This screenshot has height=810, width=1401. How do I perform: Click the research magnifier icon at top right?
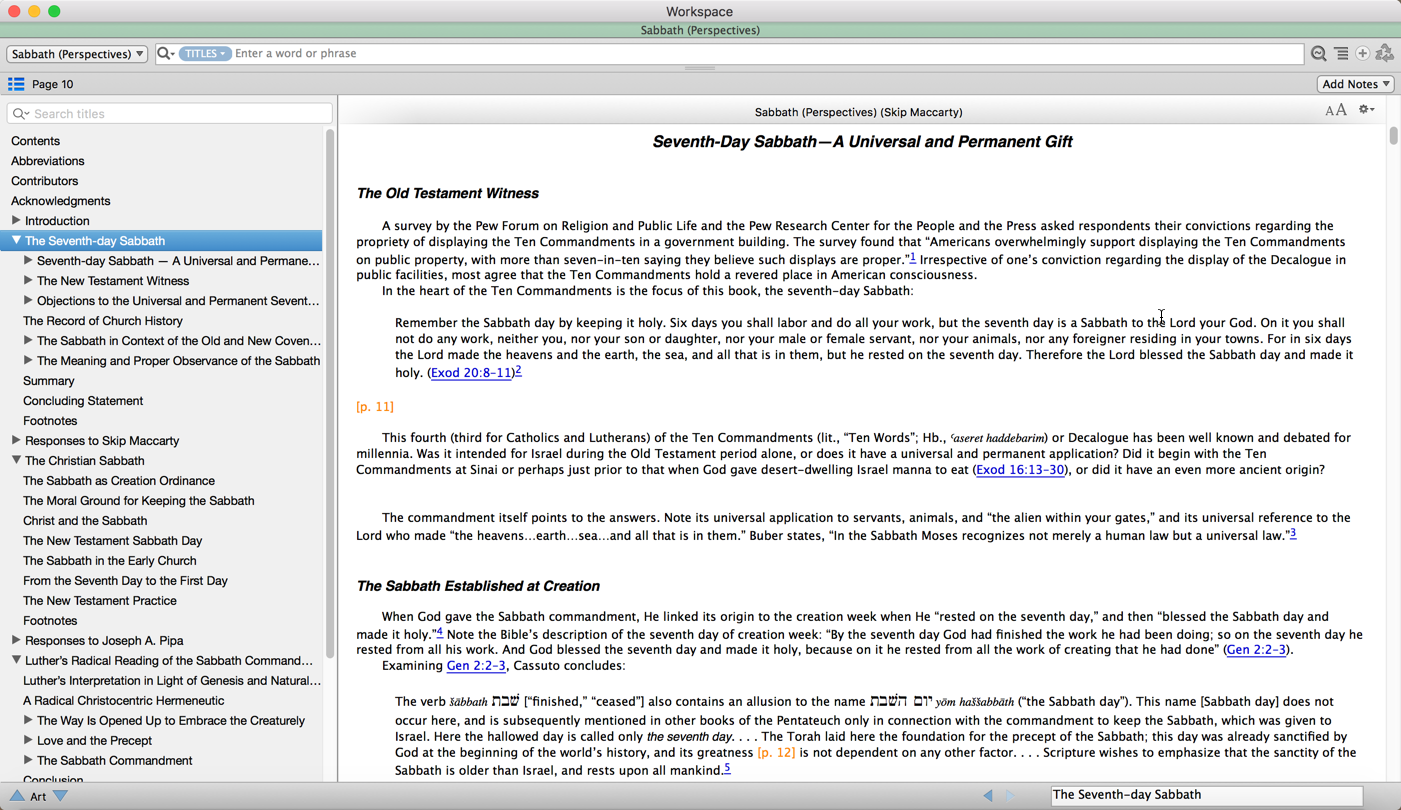[x=1319, y=54]
